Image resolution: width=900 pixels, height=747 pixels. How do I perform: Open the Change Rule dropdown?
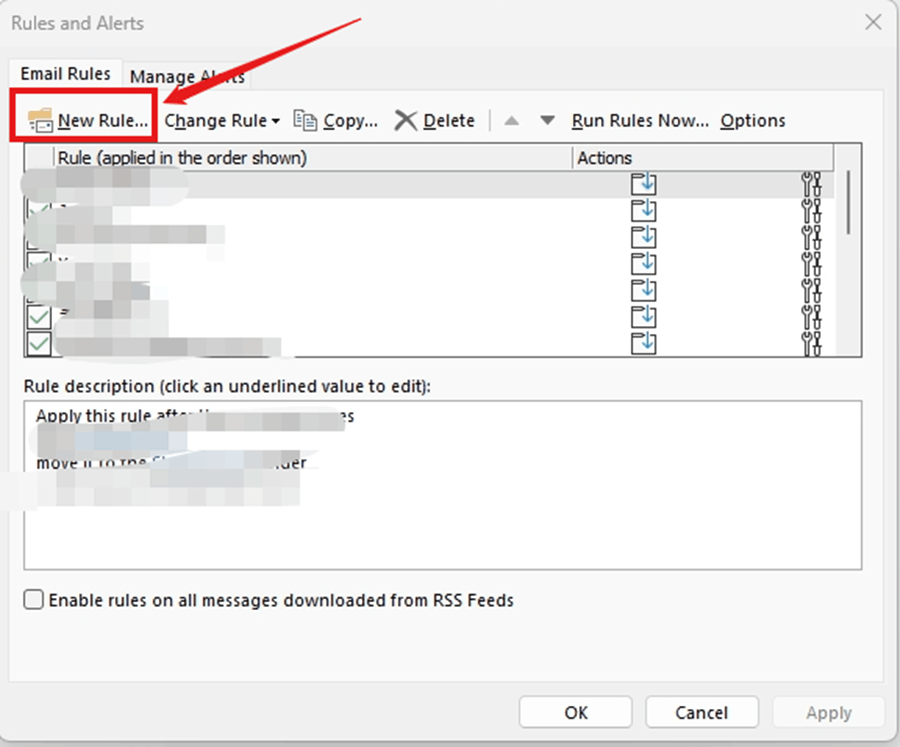222,121
